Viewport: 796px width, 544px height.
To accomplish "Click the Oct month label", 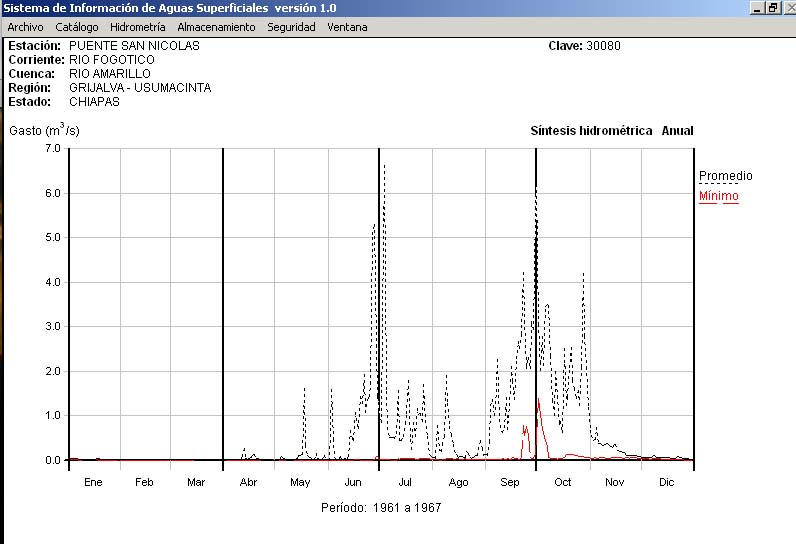I will point(562,483).
